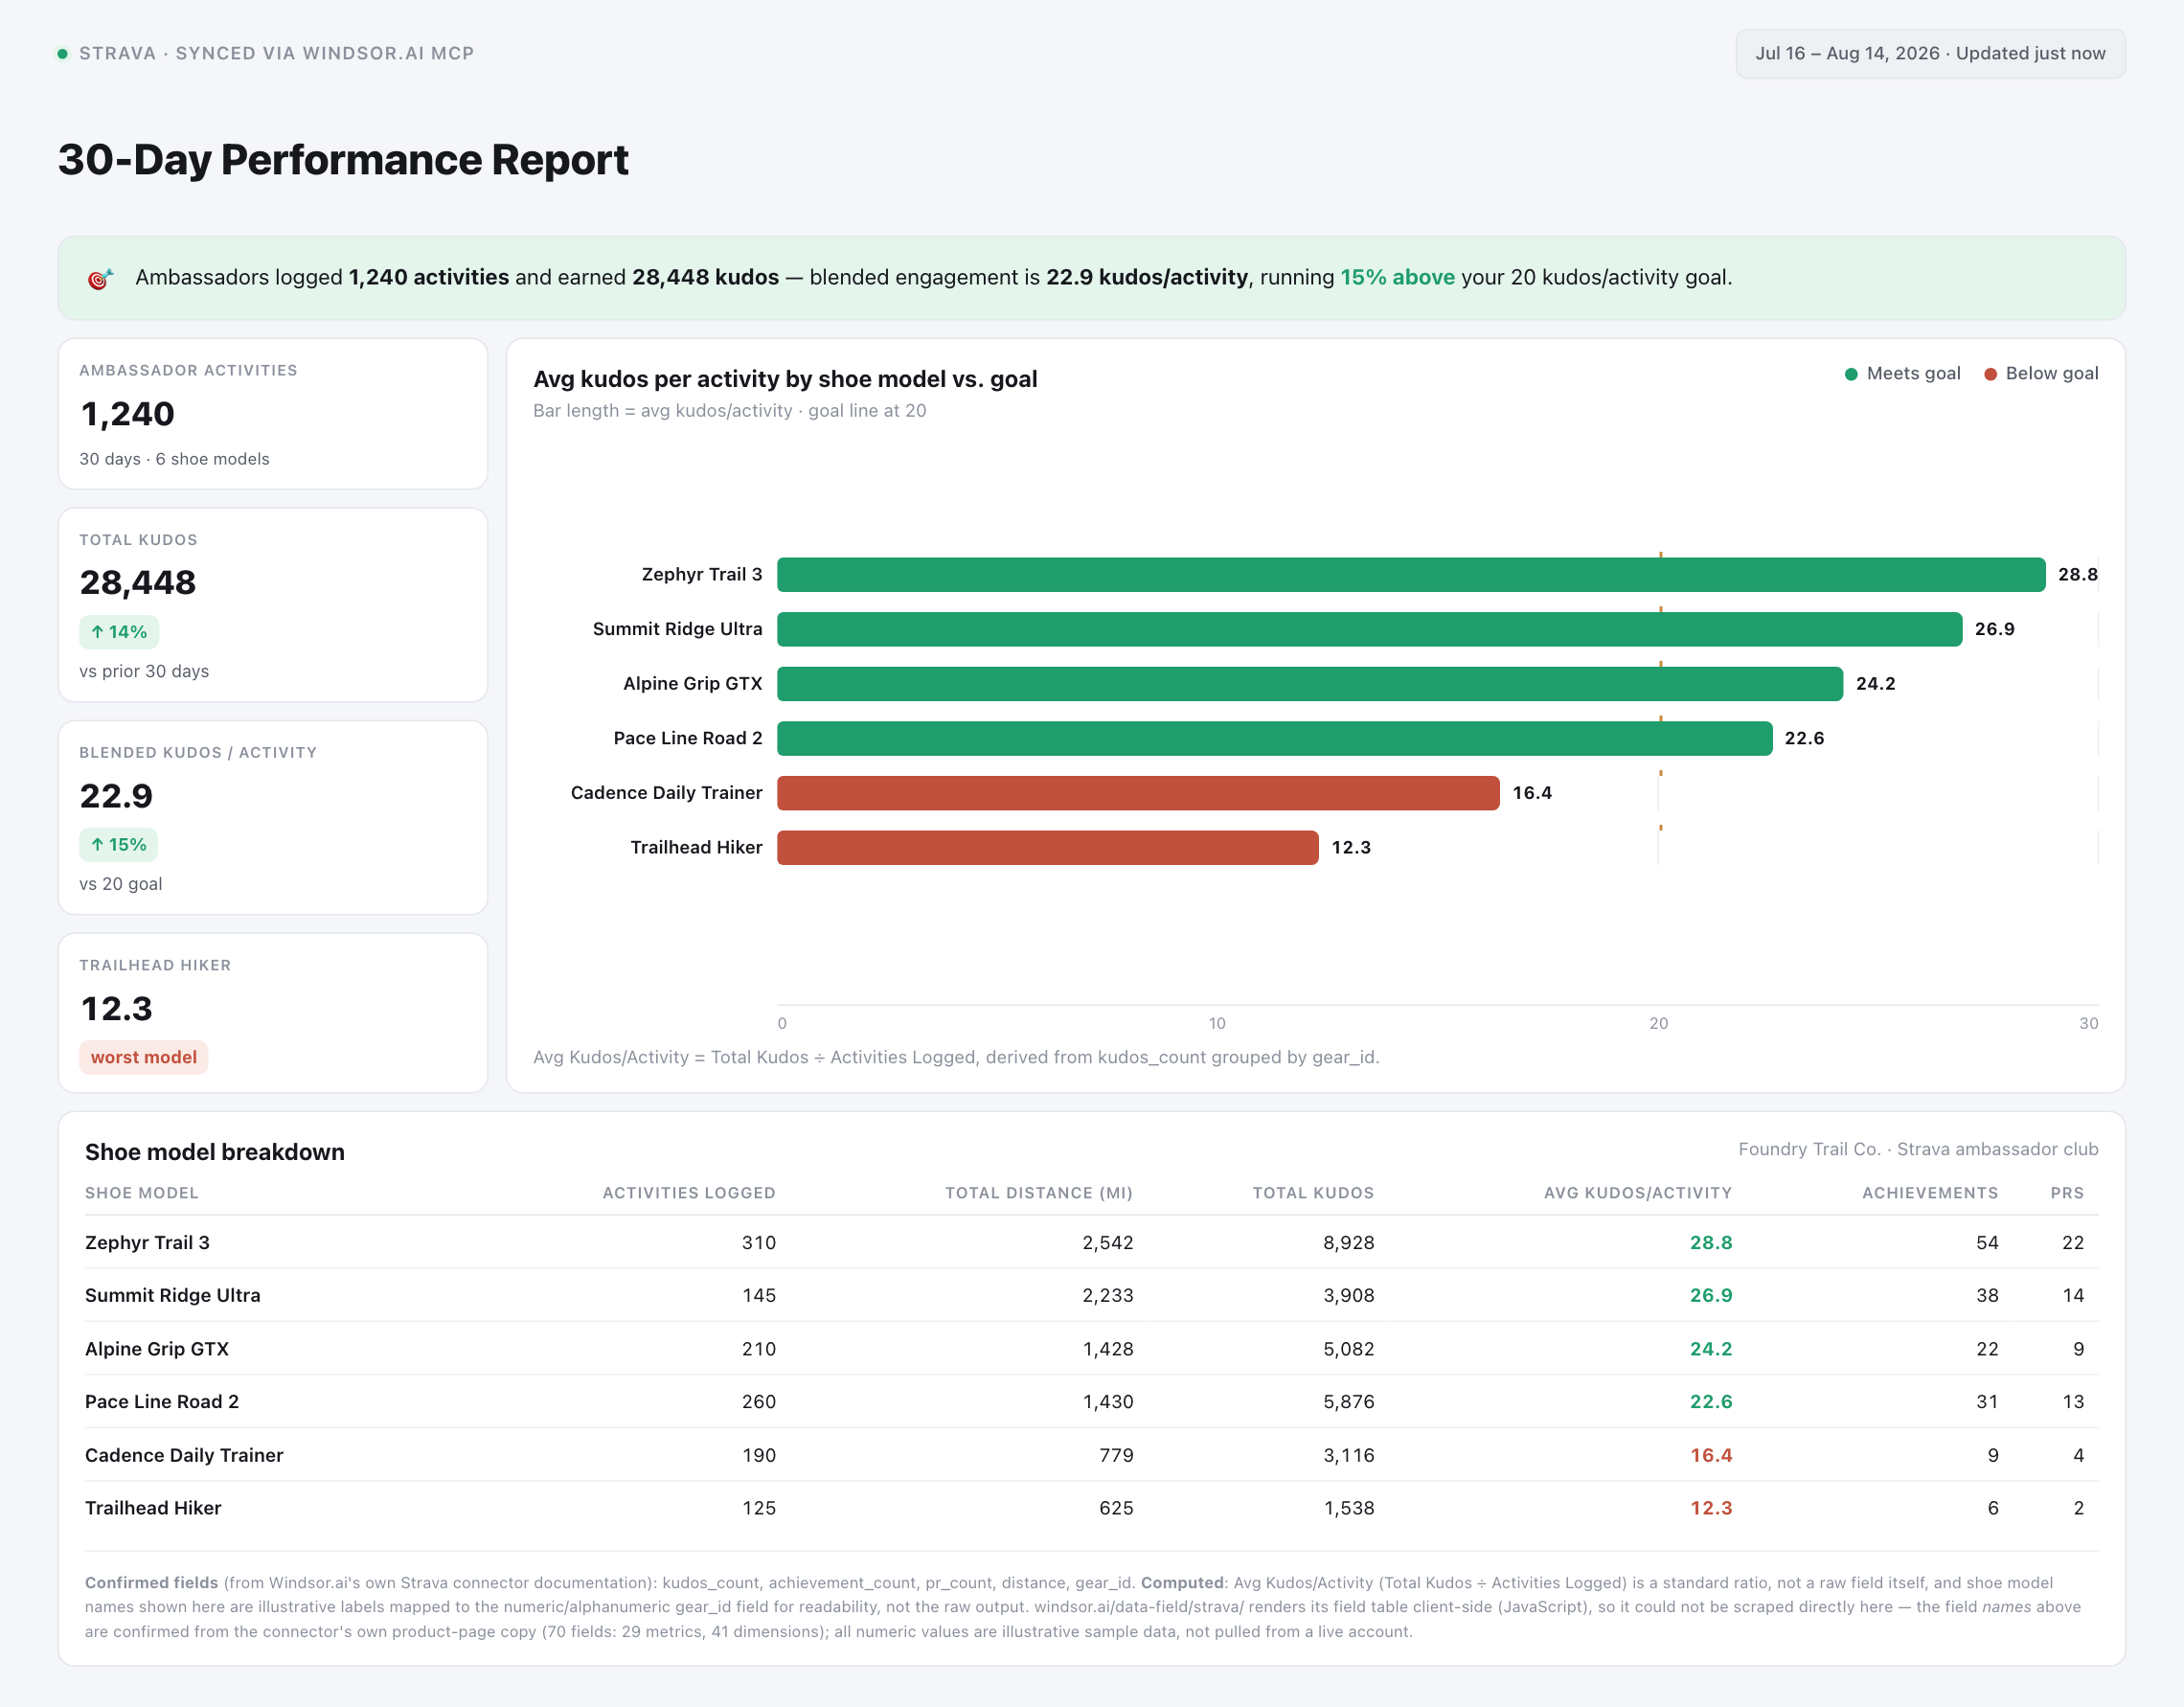
Task: Click the 16.4 avg kudos table value
Action: [1711, 1456]
